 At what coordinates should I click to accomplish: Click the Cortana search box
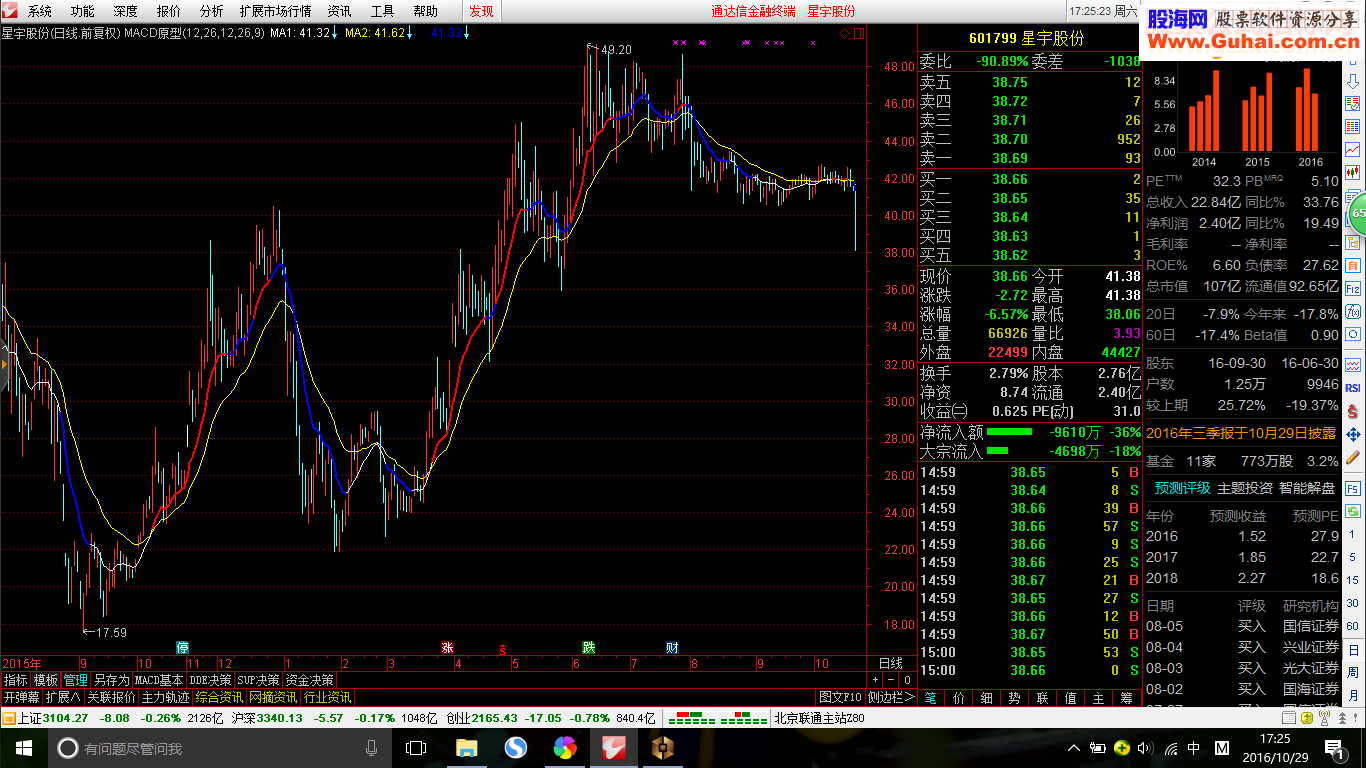coord(219,747)
